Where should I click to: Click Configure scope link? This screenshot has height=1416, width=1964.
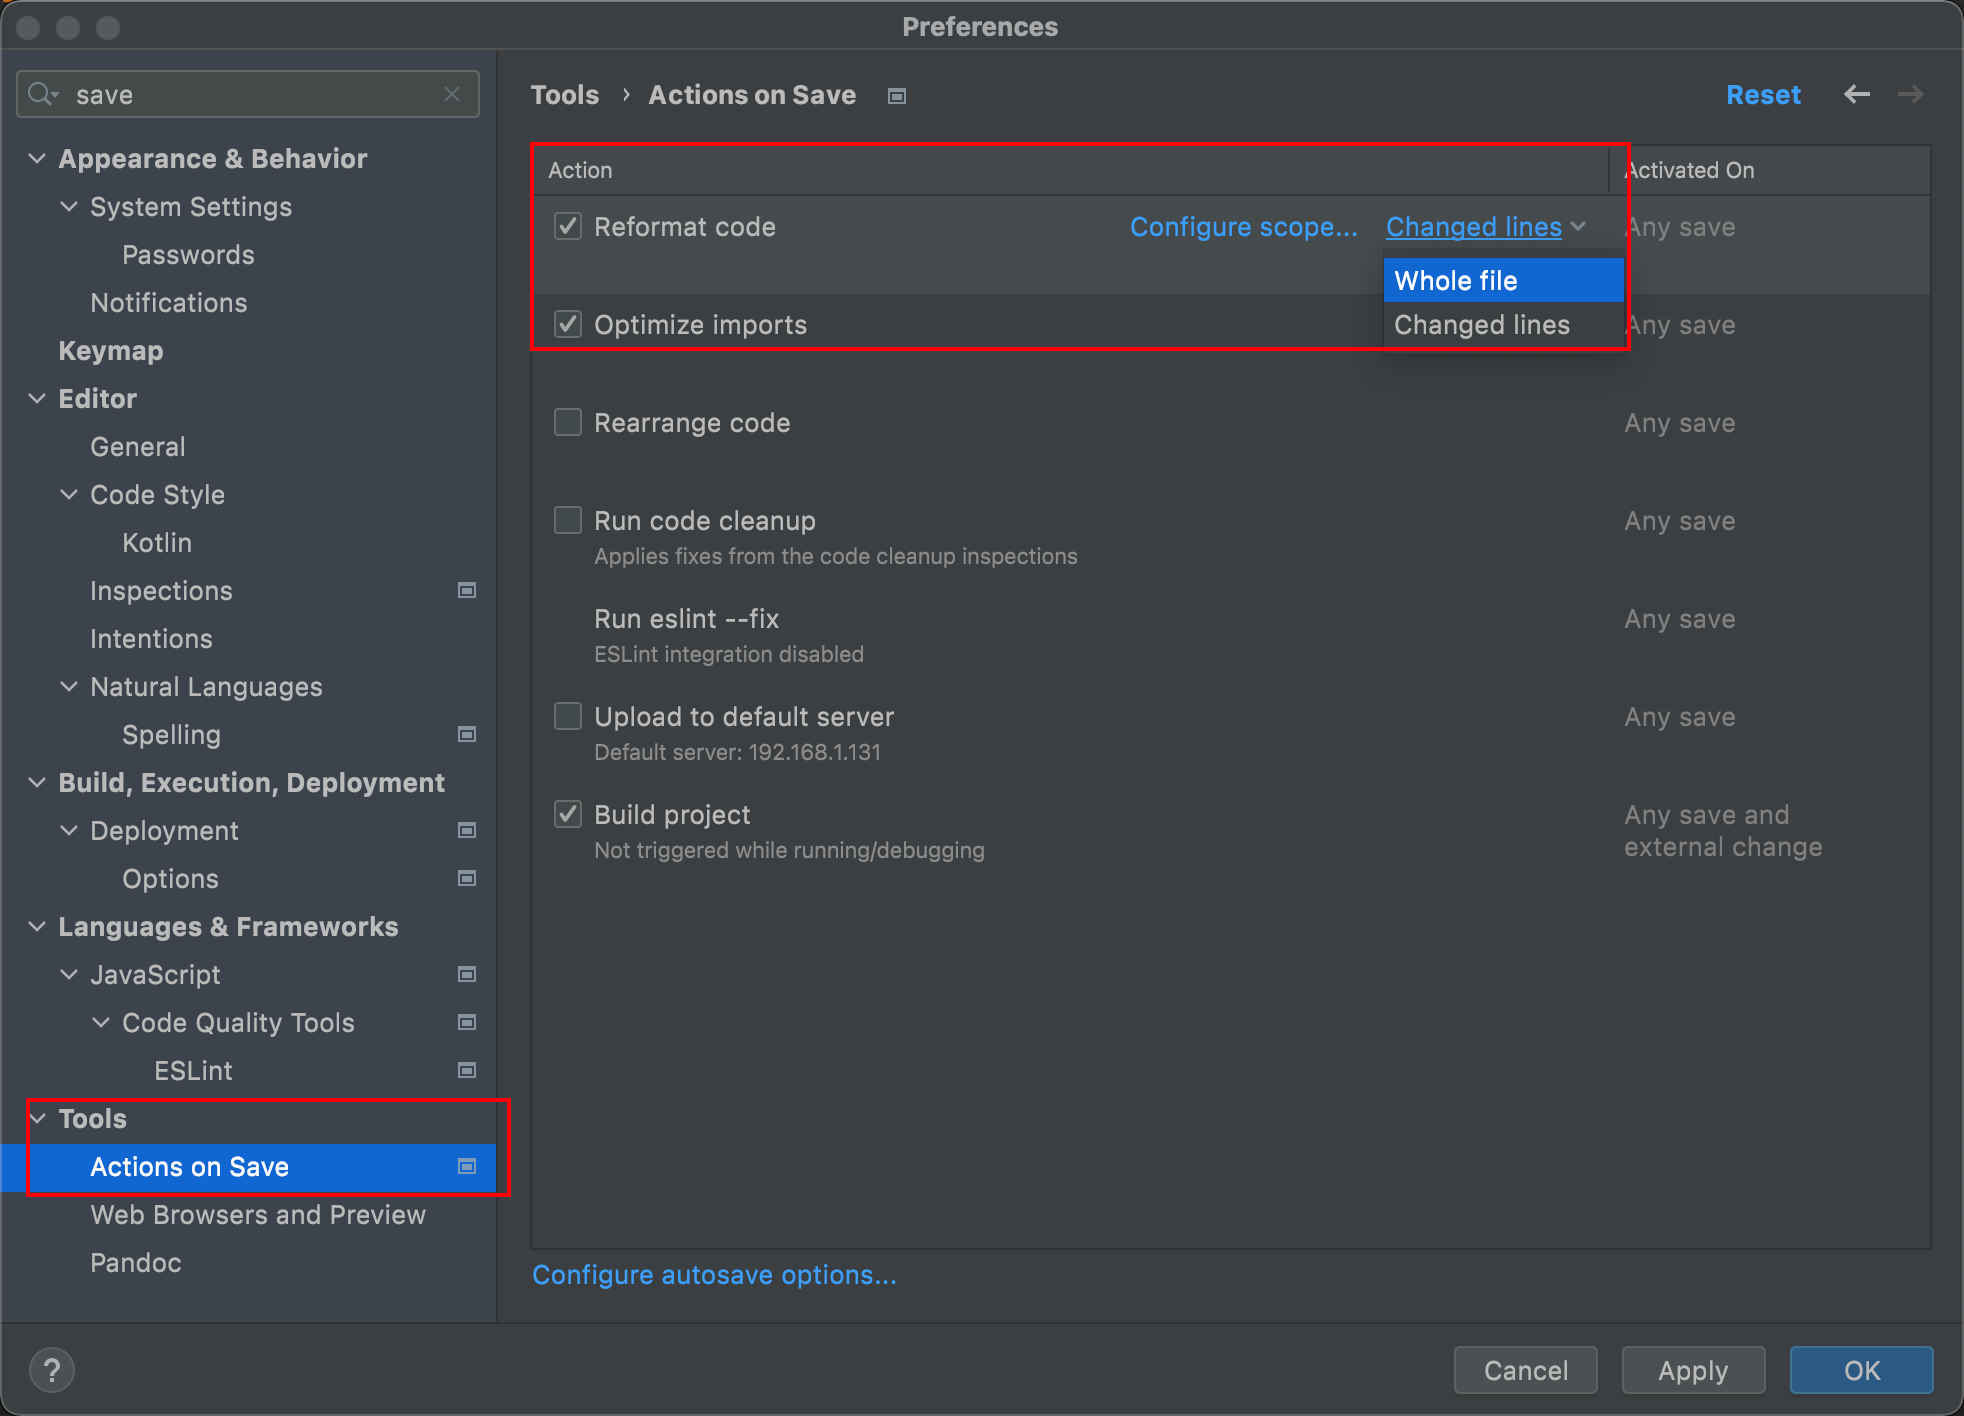1244,227
